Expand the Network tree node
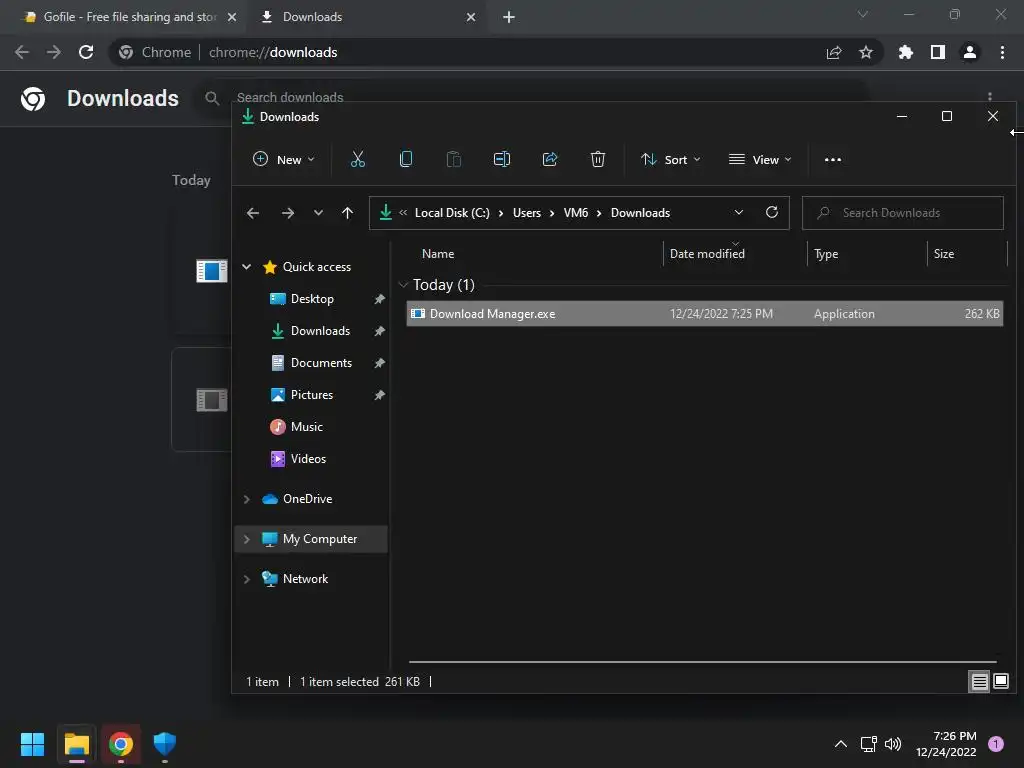The width and height of the screenshot is (1024, 768). click(247, 579)
